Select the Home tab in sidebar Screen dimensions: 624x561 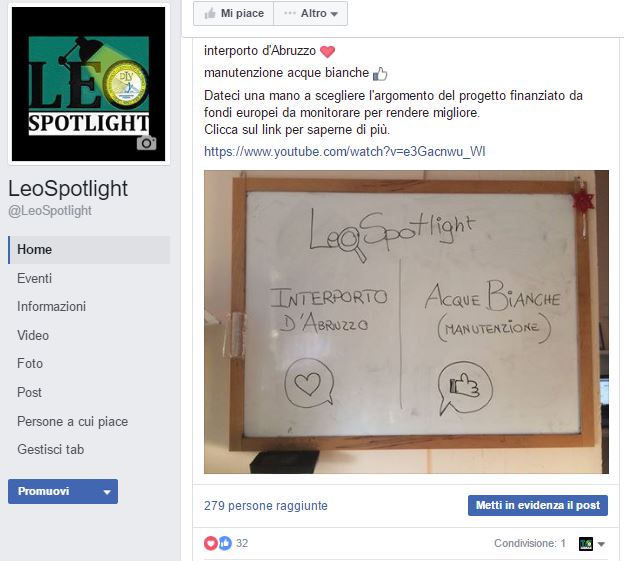point(89,250)
